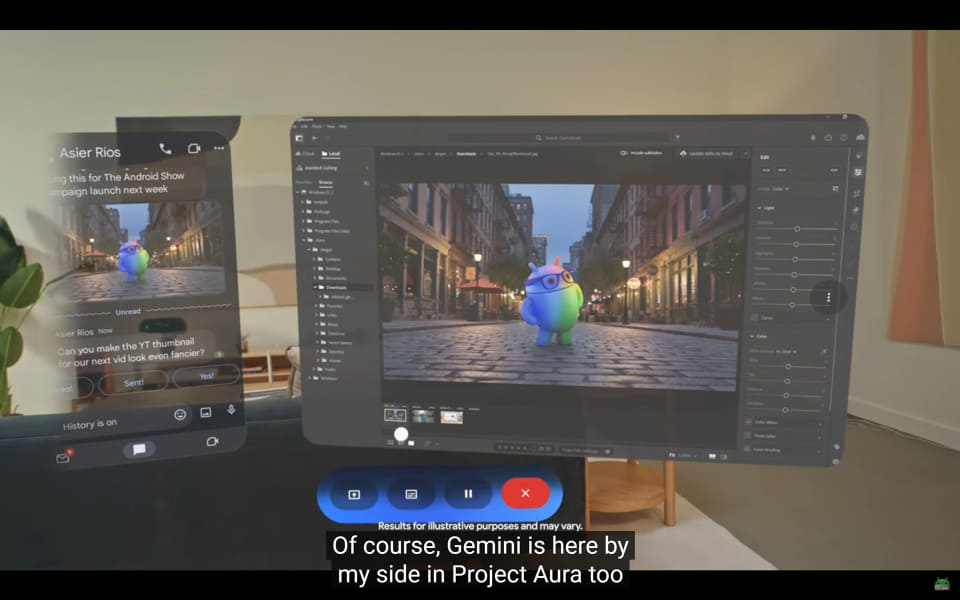The image size is (960, 600).
Task: Open the dropdown arrow beside the cloud update button
Action: click(x=746, y=154)
